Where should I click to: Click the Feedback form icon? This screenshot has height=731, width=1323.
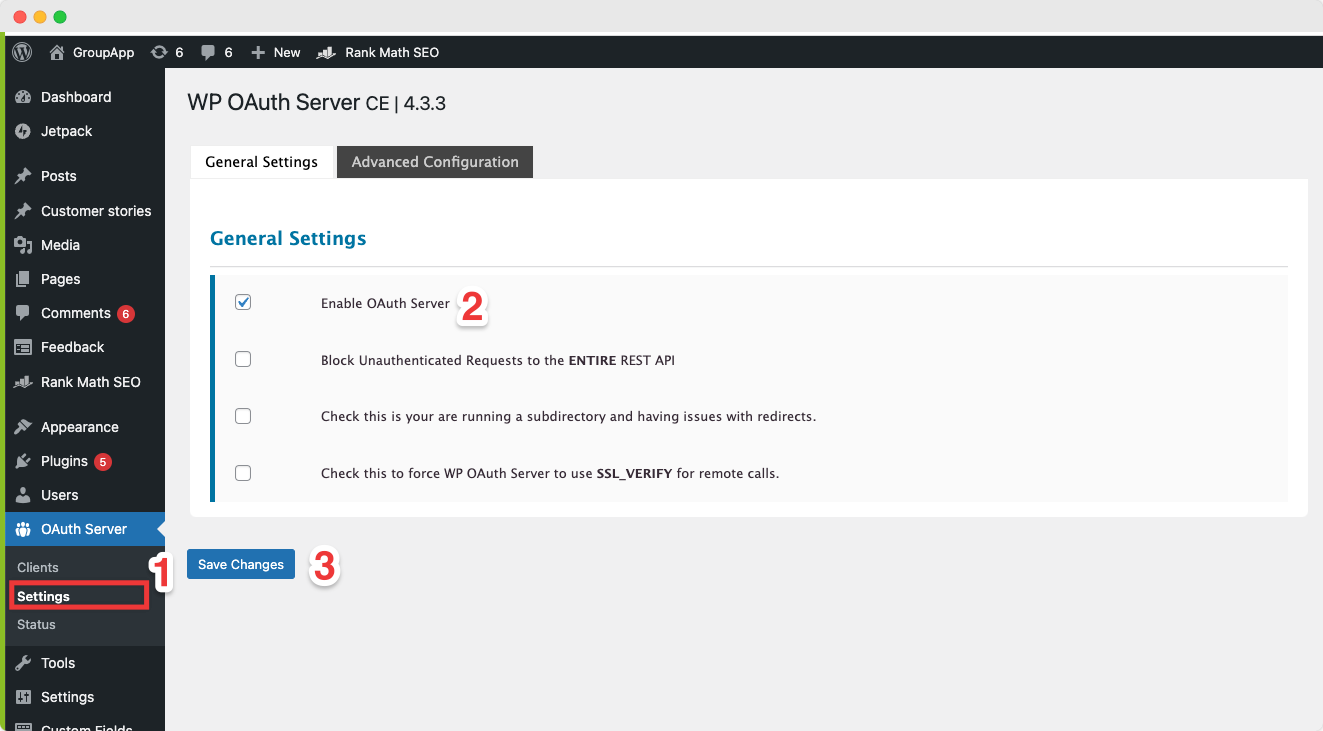click(23, 347)
